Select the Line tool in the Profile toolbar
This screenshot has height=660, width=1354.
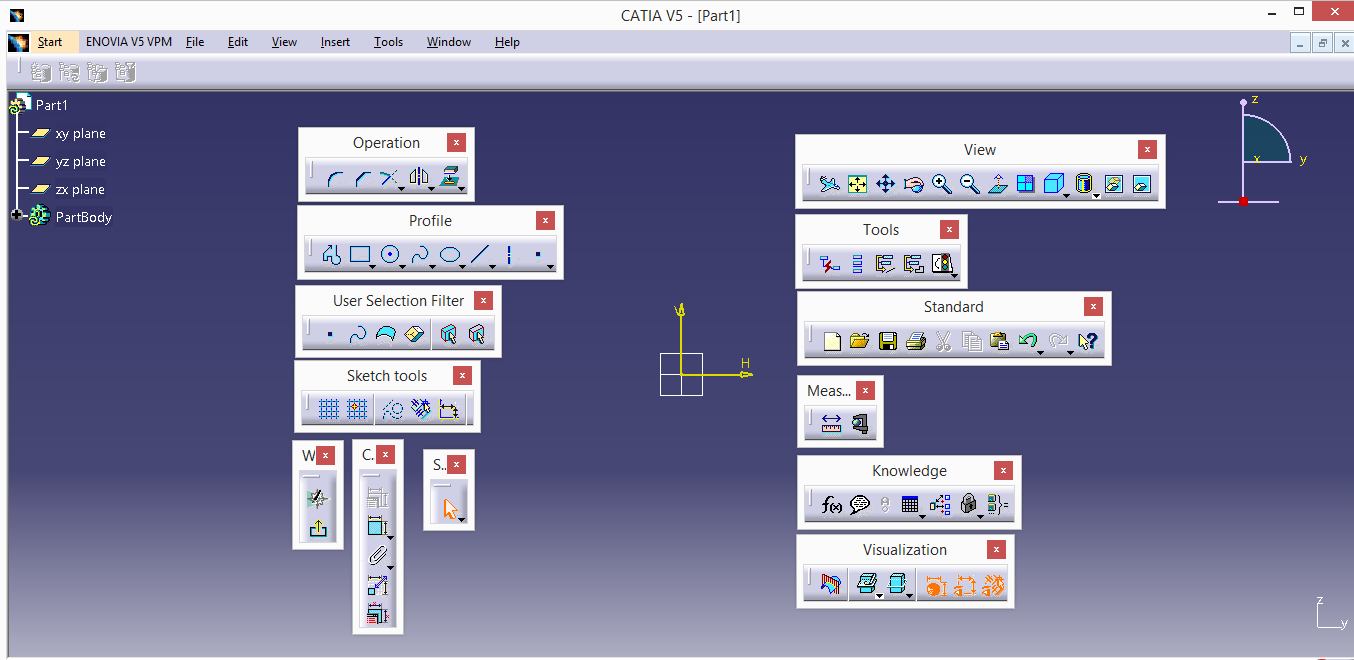point(479,253)
